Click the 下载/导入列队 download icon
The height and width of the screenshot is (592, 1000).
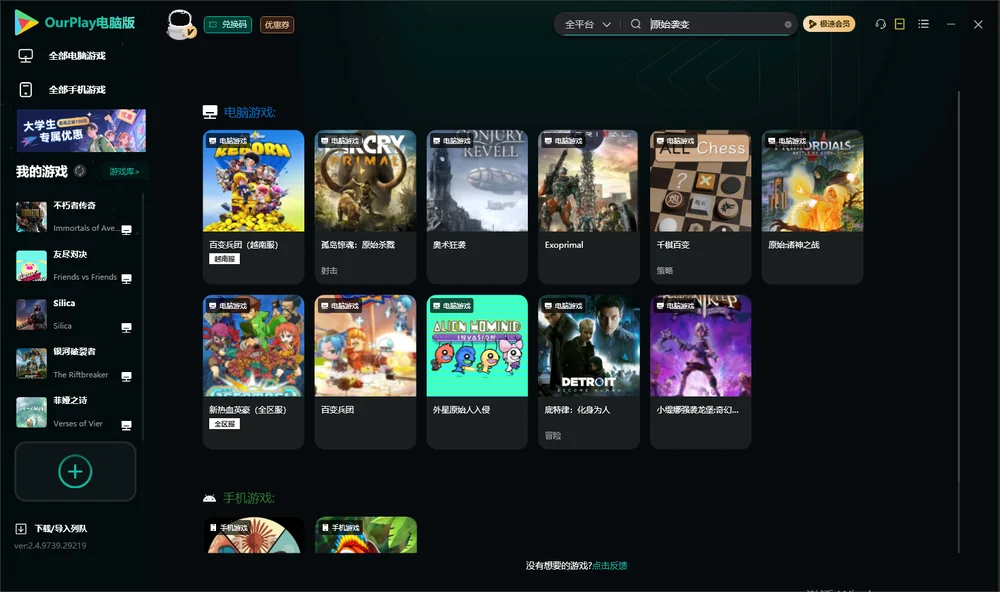[21, 528]
